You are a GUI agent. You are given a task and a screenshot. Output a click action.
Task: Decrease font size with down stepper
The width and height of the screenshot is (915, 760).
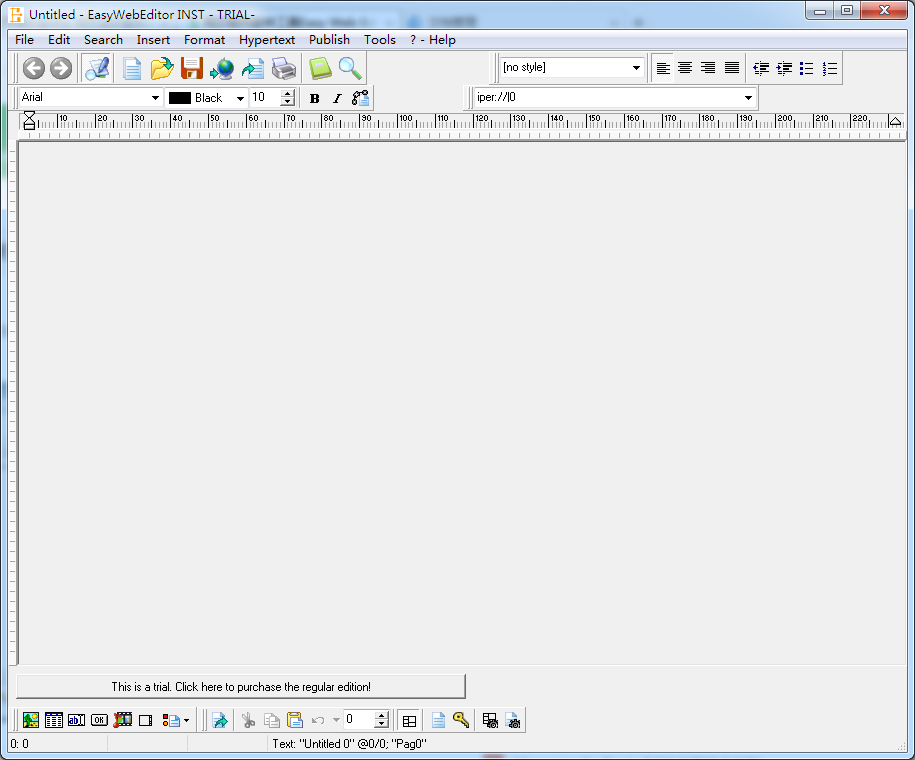(x=287, y=102)
